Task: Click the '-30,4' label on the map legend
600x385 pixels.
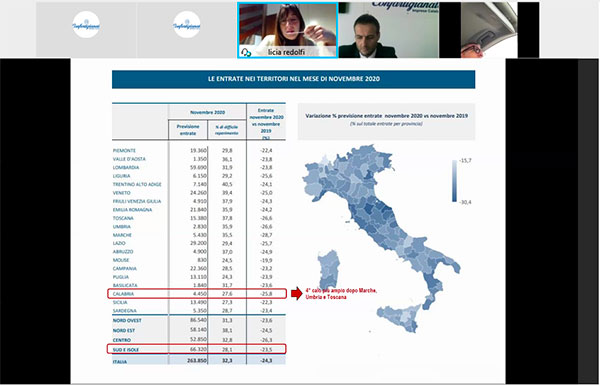Action: point(465,202)
